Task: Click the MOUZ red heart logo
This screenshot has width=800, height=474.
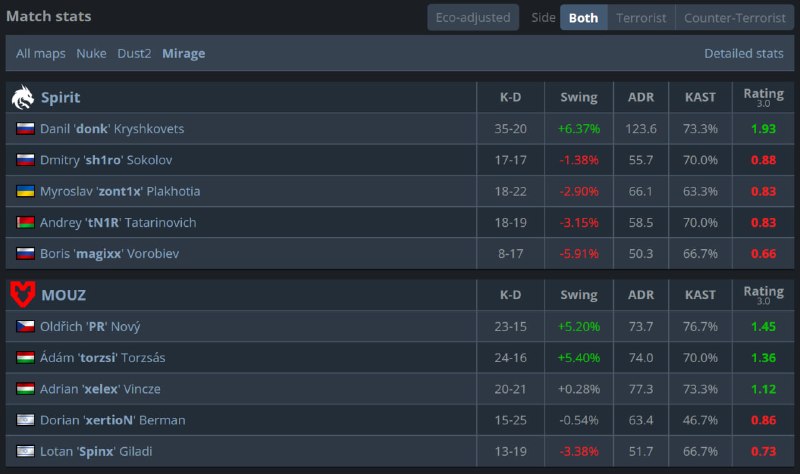Action: point(22,294)
